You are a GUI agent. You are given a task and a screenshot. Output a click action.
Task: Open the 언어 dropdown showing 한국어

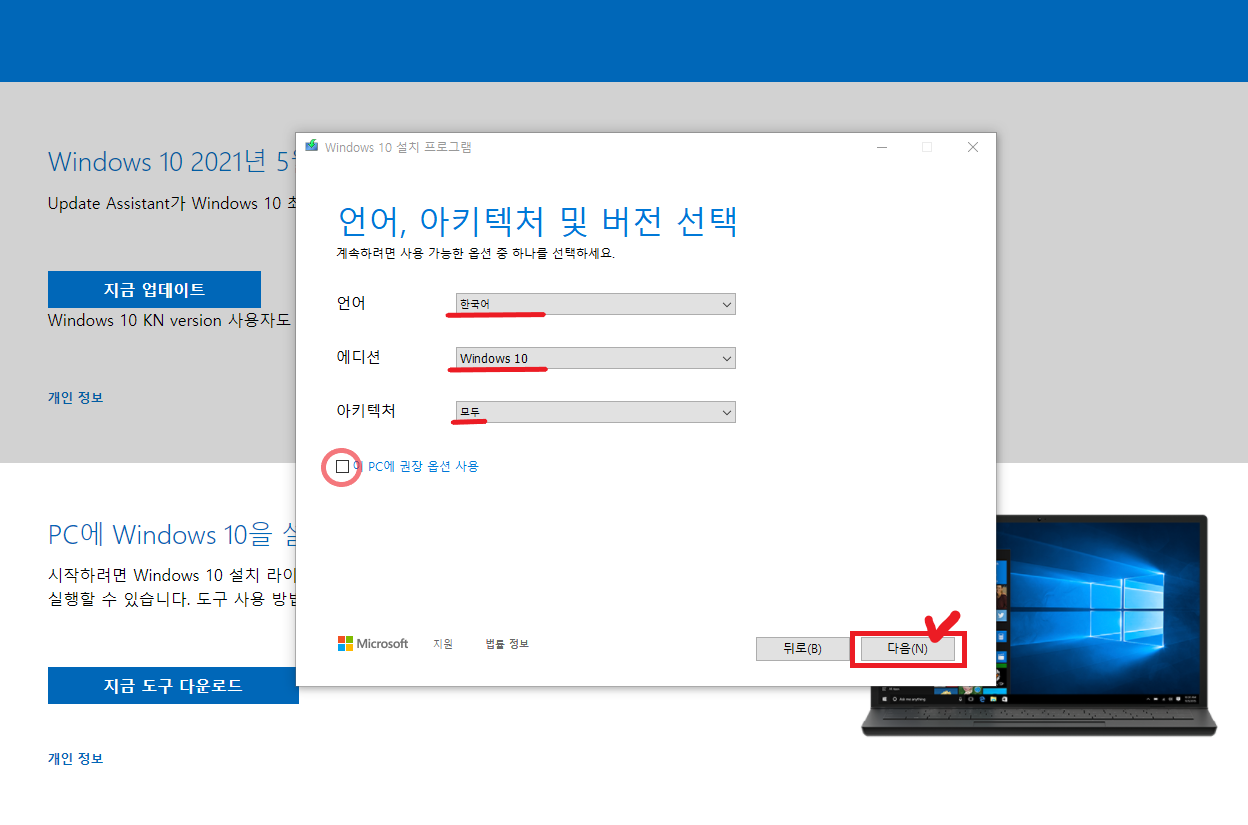(x=595, y=304)
